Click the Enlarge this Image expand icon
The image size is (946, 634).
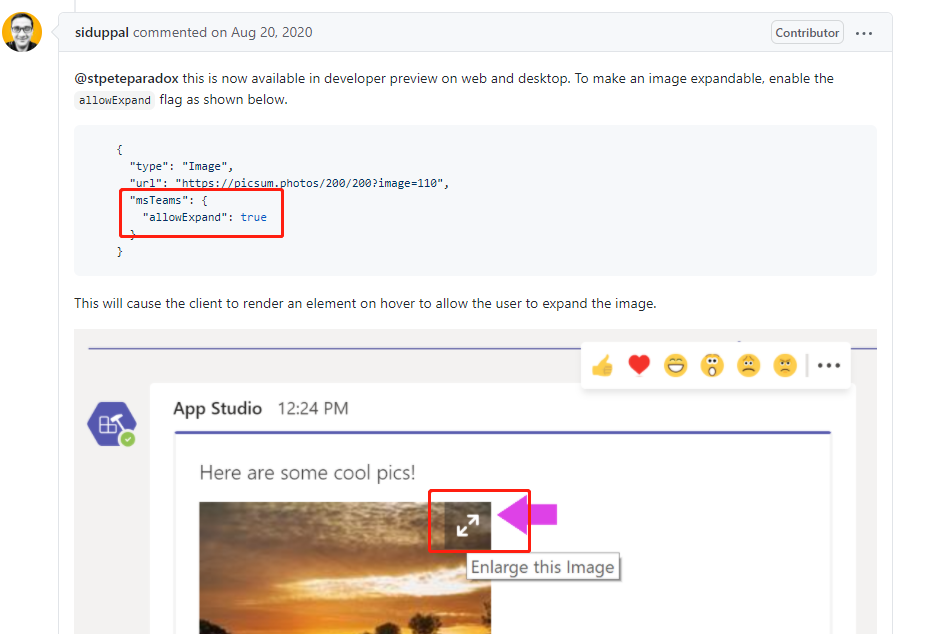[x=466, y=523]
